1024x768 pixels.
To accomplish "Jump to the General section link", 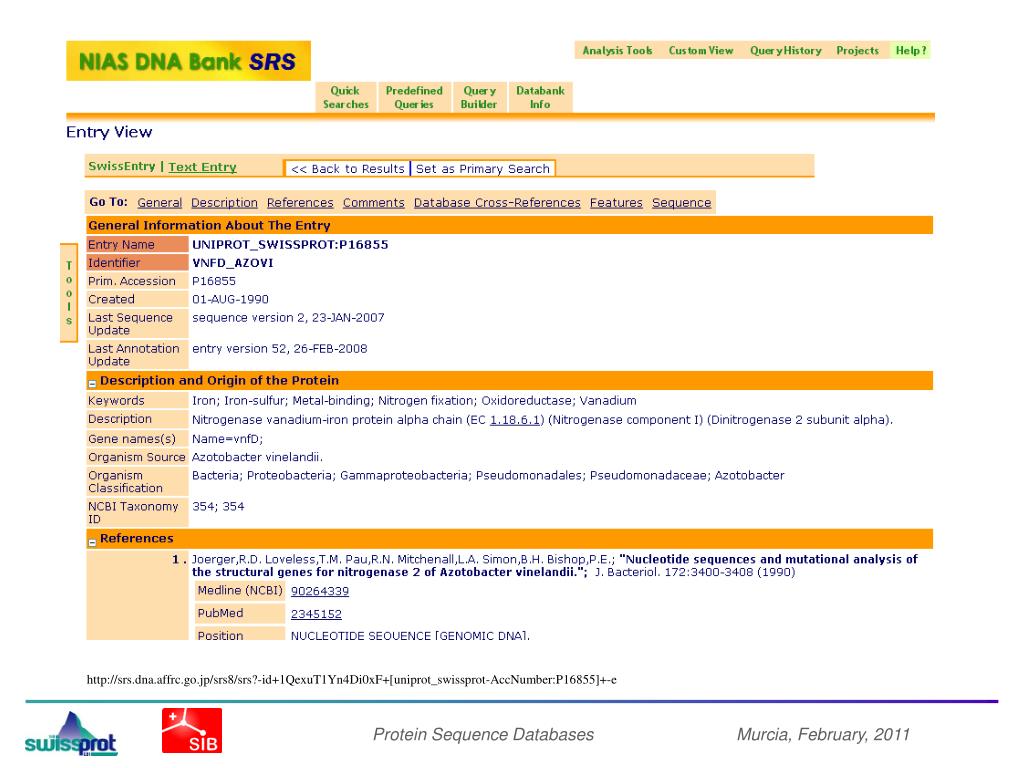I will pos(159,203).
